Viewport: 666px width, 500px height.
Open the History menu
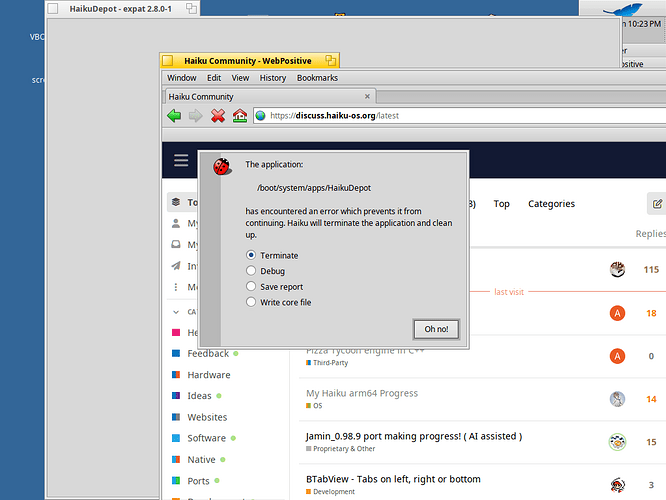[x=273, y=78]
